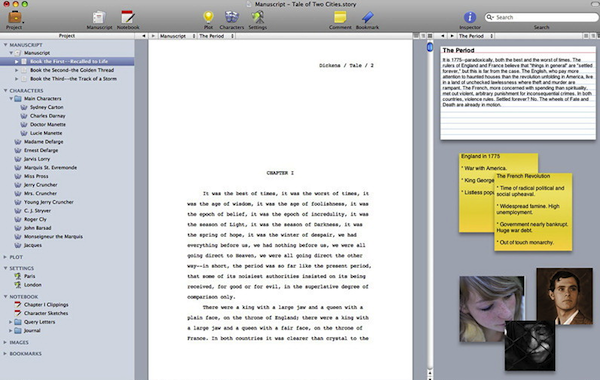Open the Notebook toolbar icon
This screenshot has width=600, height=380.
(127, 18)
